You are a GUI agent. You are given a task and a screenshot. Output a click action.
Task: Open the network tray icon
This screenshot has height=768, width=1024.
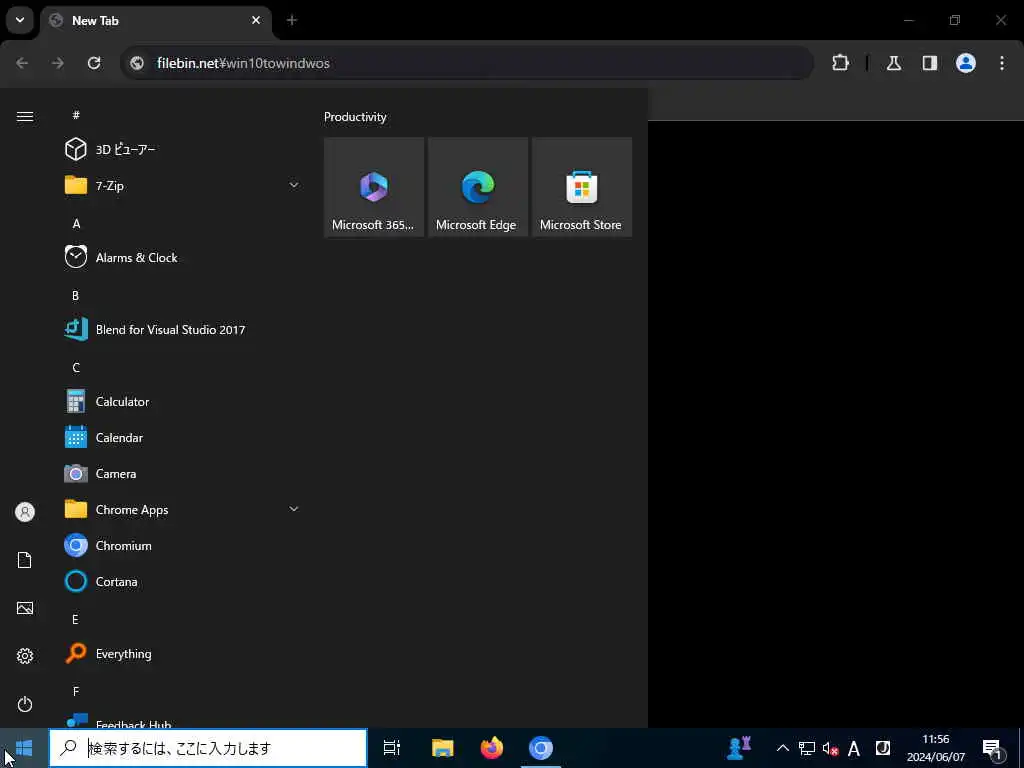807,748
